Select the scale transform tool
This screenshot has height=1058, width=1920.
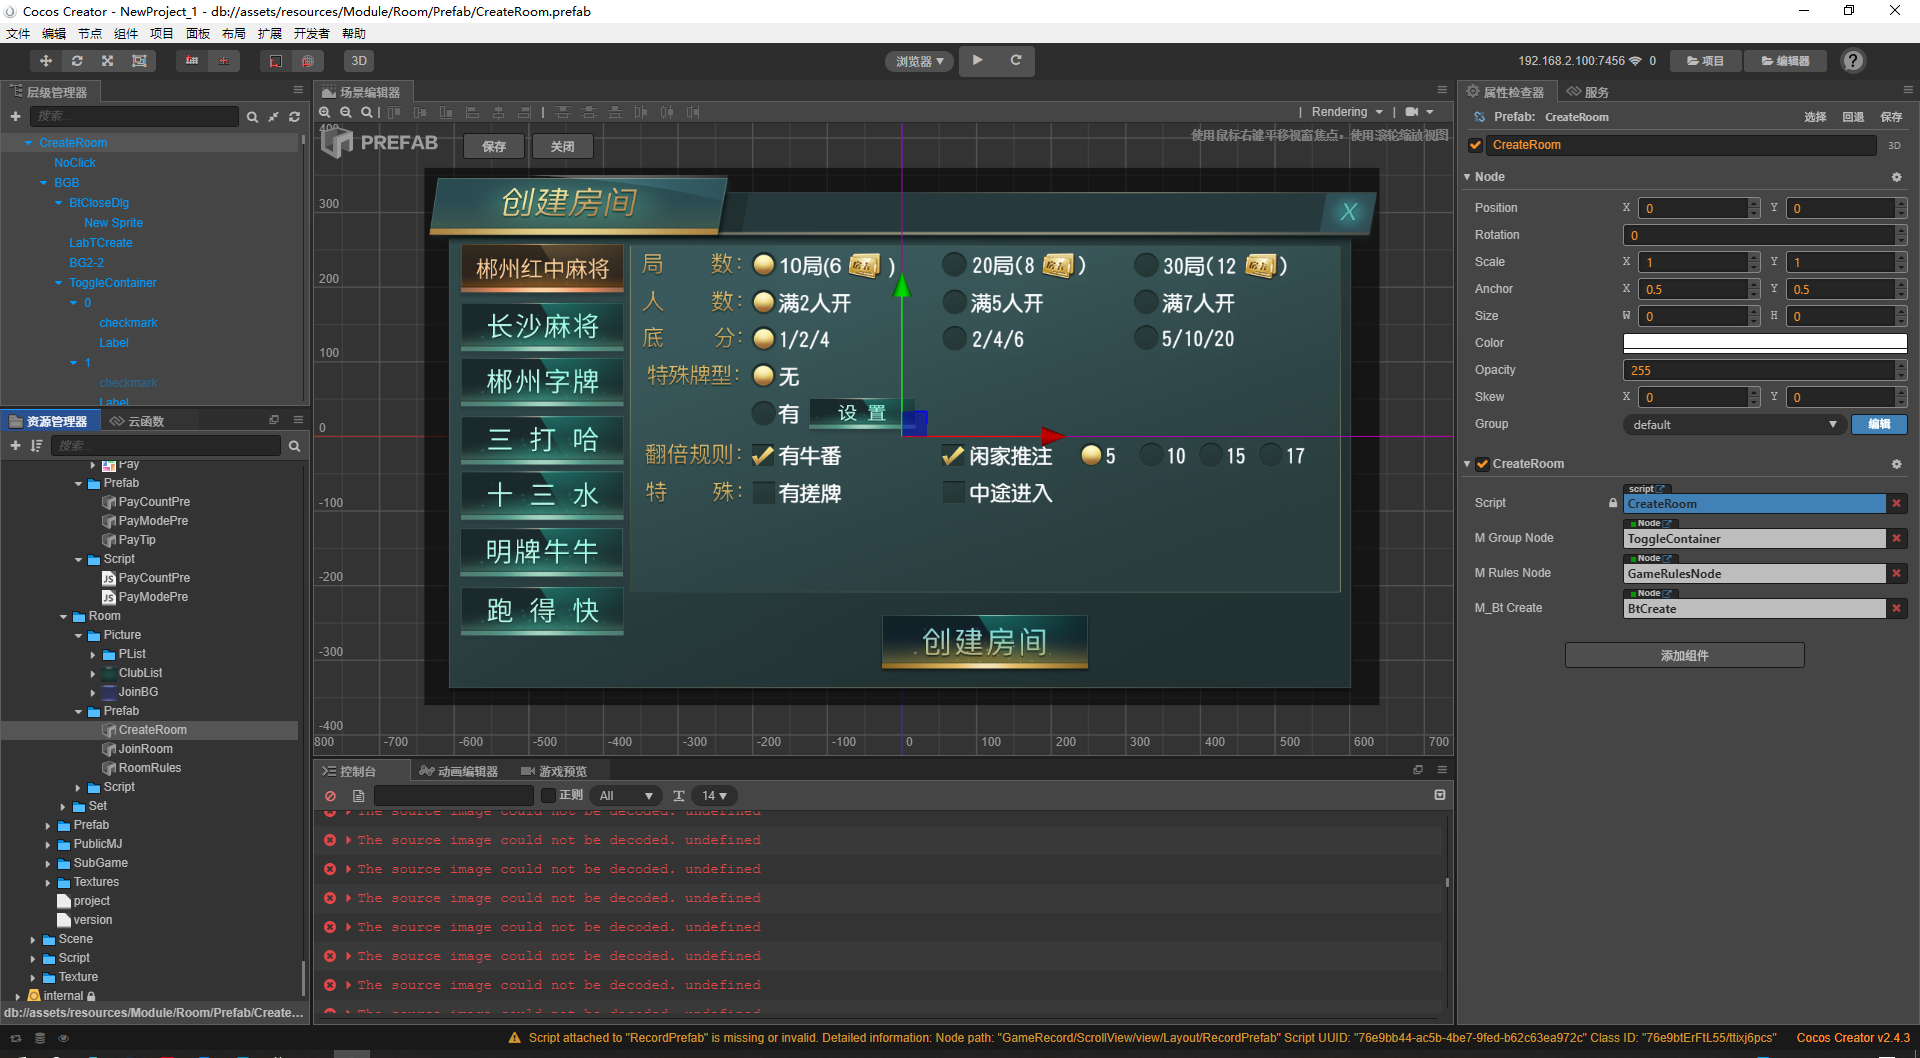108,61
